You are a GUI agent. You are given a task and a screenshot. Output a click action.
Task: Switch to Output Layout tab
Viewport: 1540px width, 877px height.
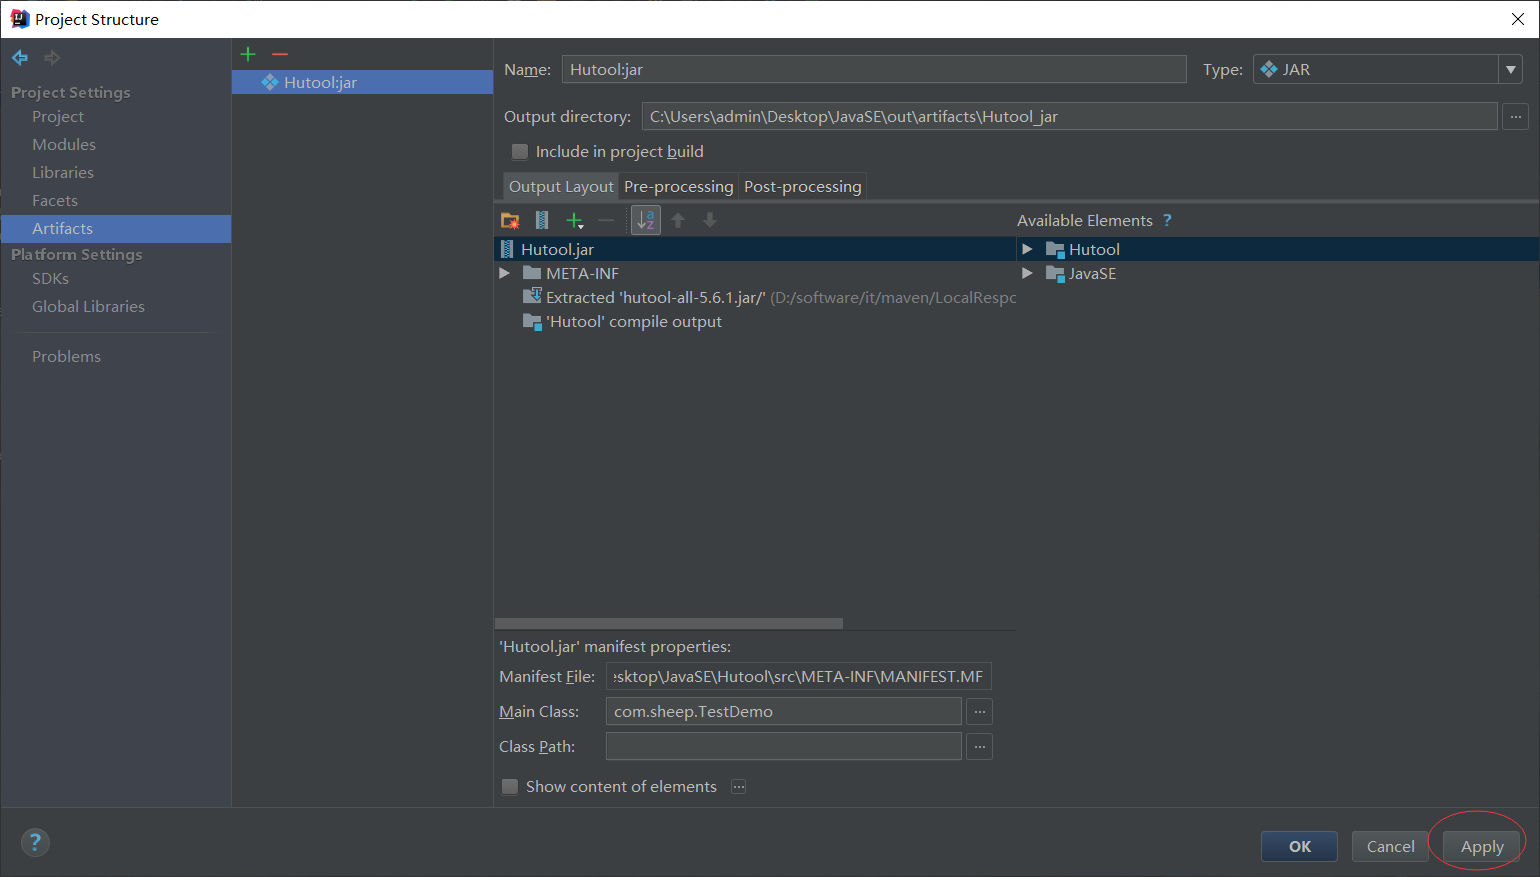coord(561,186)
